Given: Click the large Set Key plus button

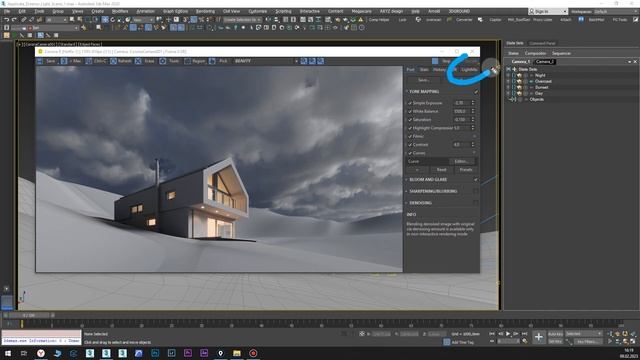Looking at the screenshot, I should [x=539, y=337].
